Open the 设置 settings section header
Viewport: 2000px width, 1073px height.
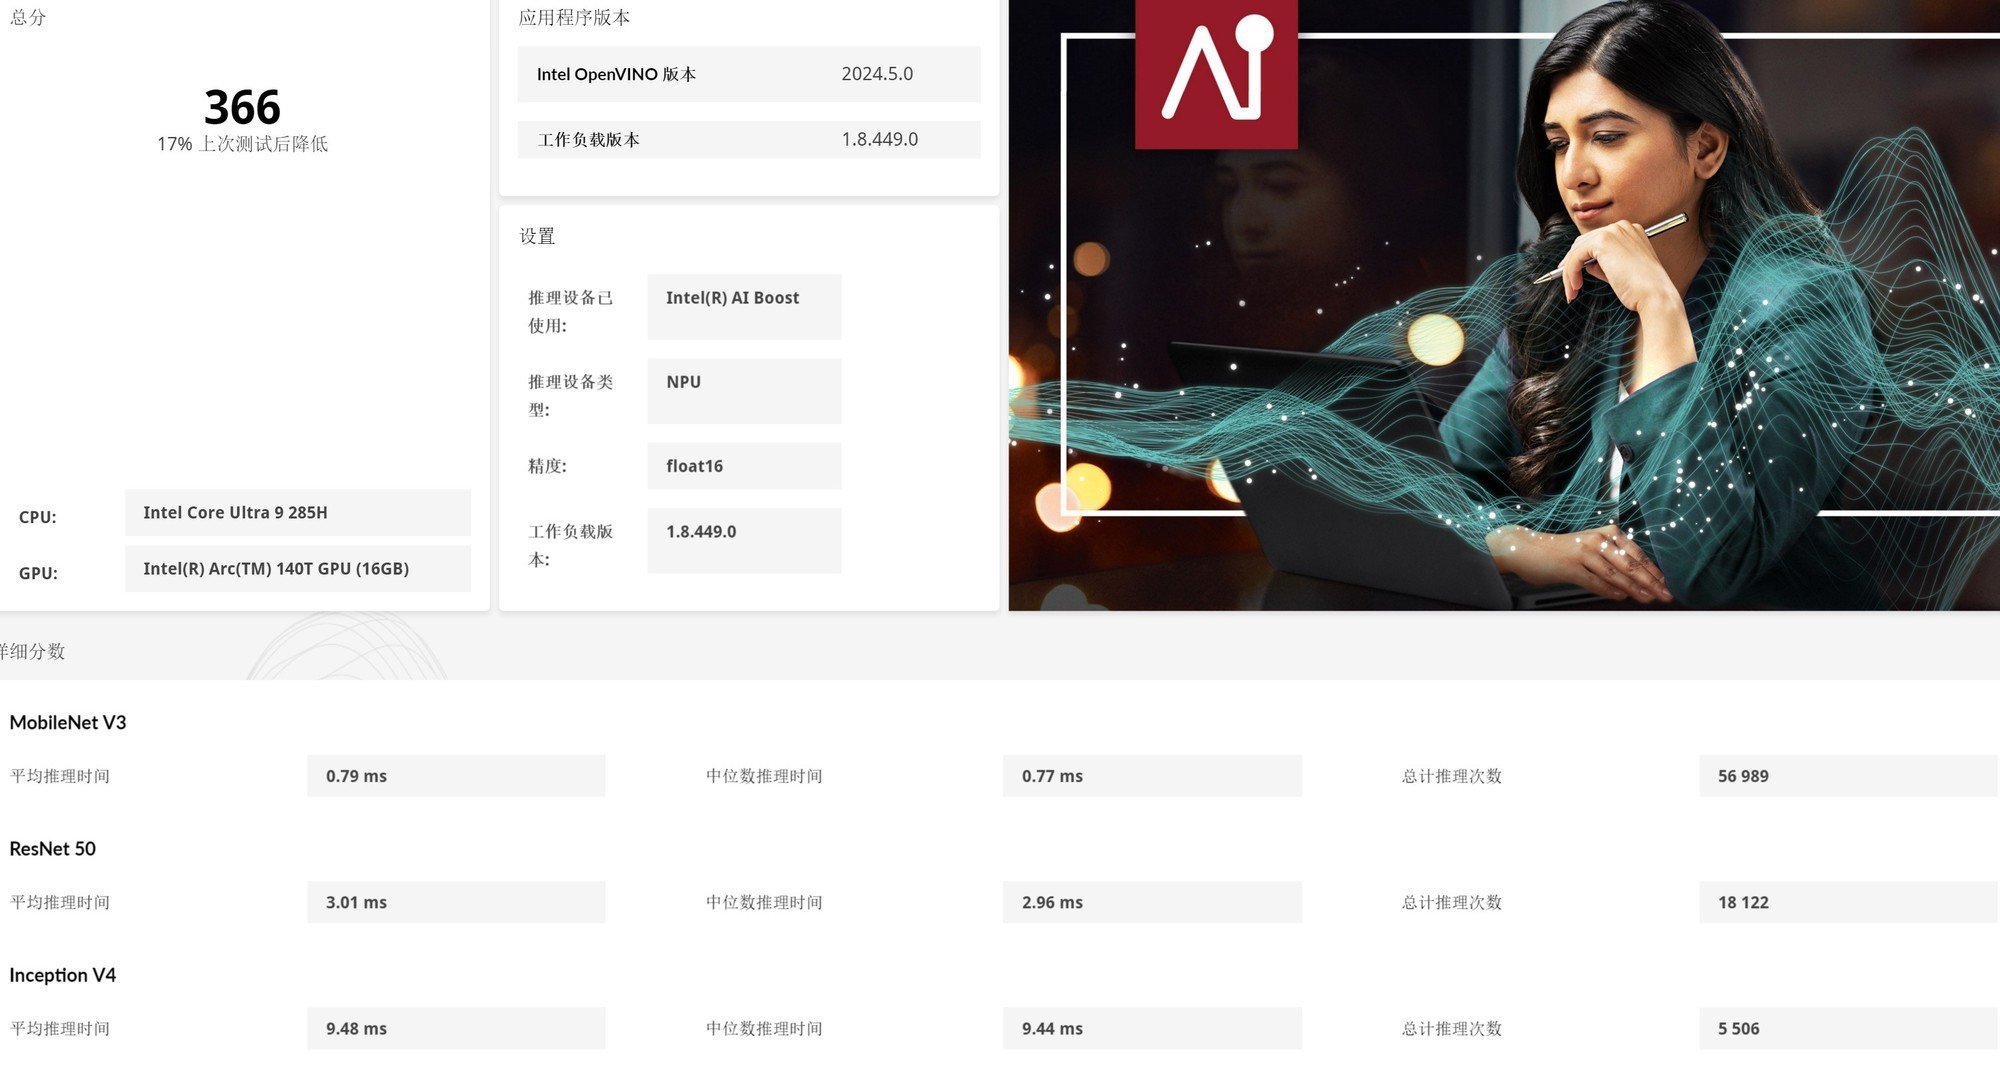point(537,236)
